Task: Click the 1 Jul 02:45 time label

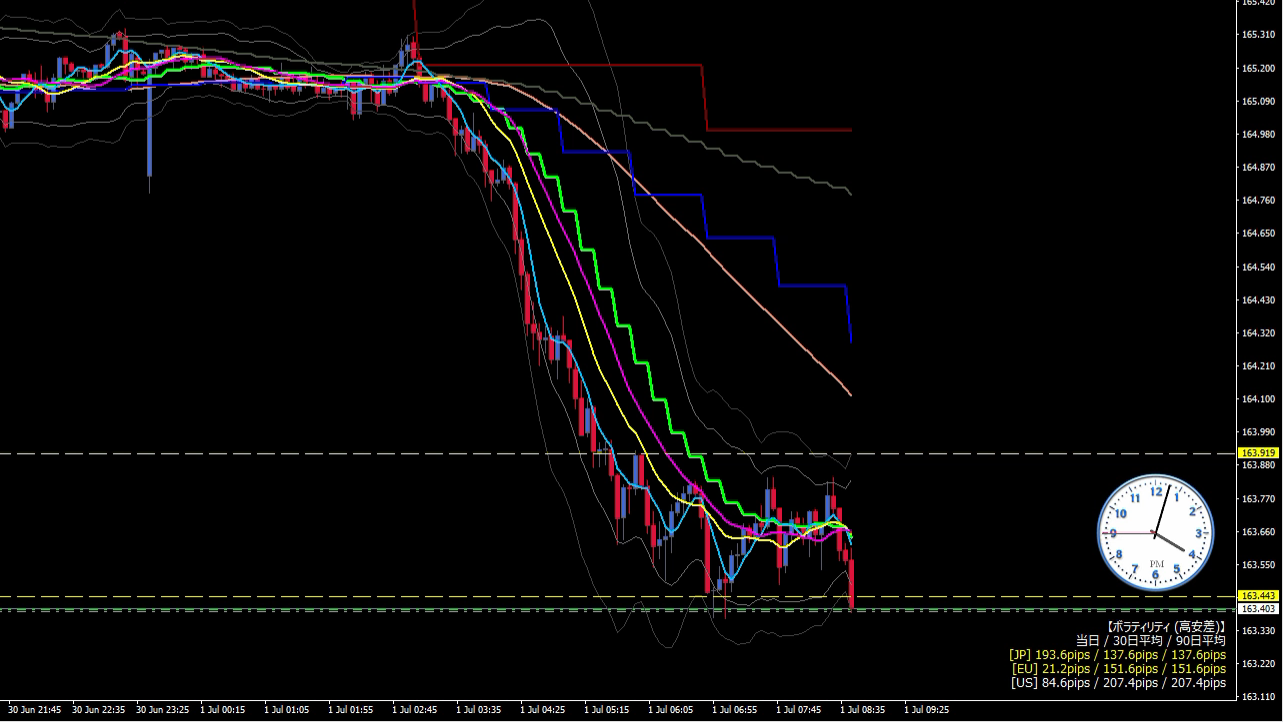Action: pos(415,709)
